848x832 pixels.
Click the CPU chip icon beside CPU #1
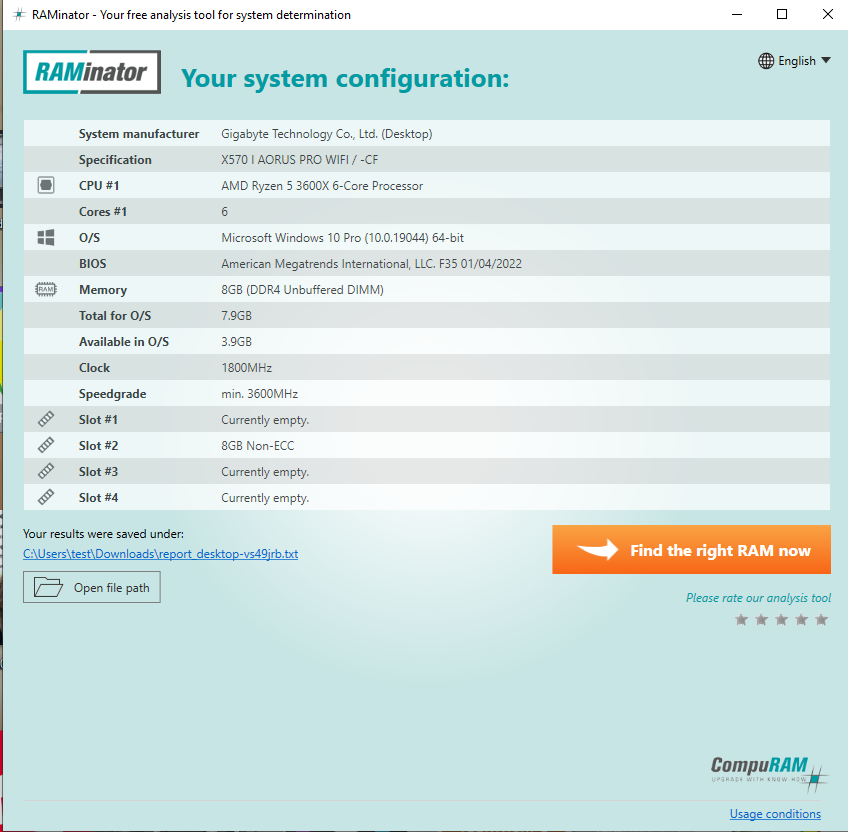[x=46, y=186]
